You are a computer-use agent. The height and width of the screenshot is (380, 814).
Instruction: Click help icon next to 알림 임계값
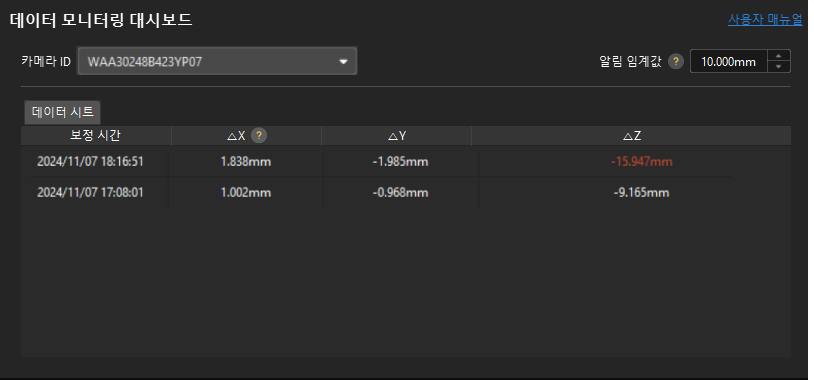[x=675, y=62]
